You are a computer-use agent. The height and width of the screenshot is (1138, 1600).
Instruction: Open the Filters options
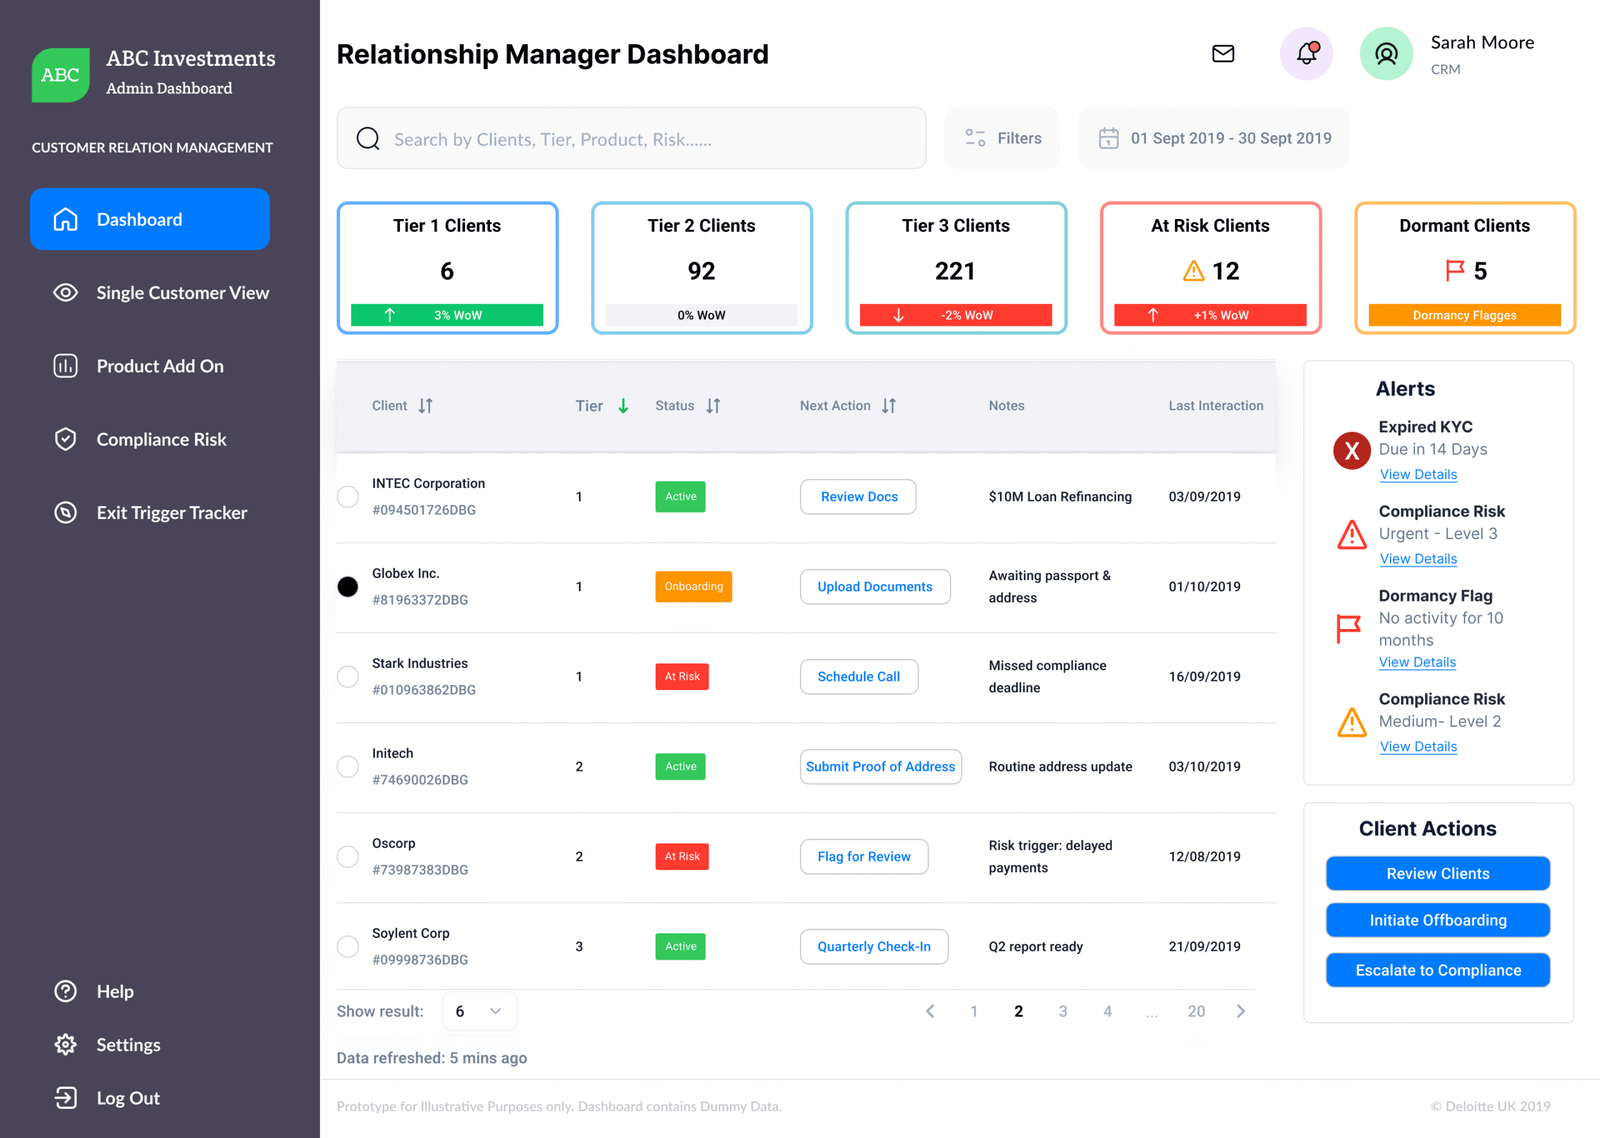coord(1002,139)
